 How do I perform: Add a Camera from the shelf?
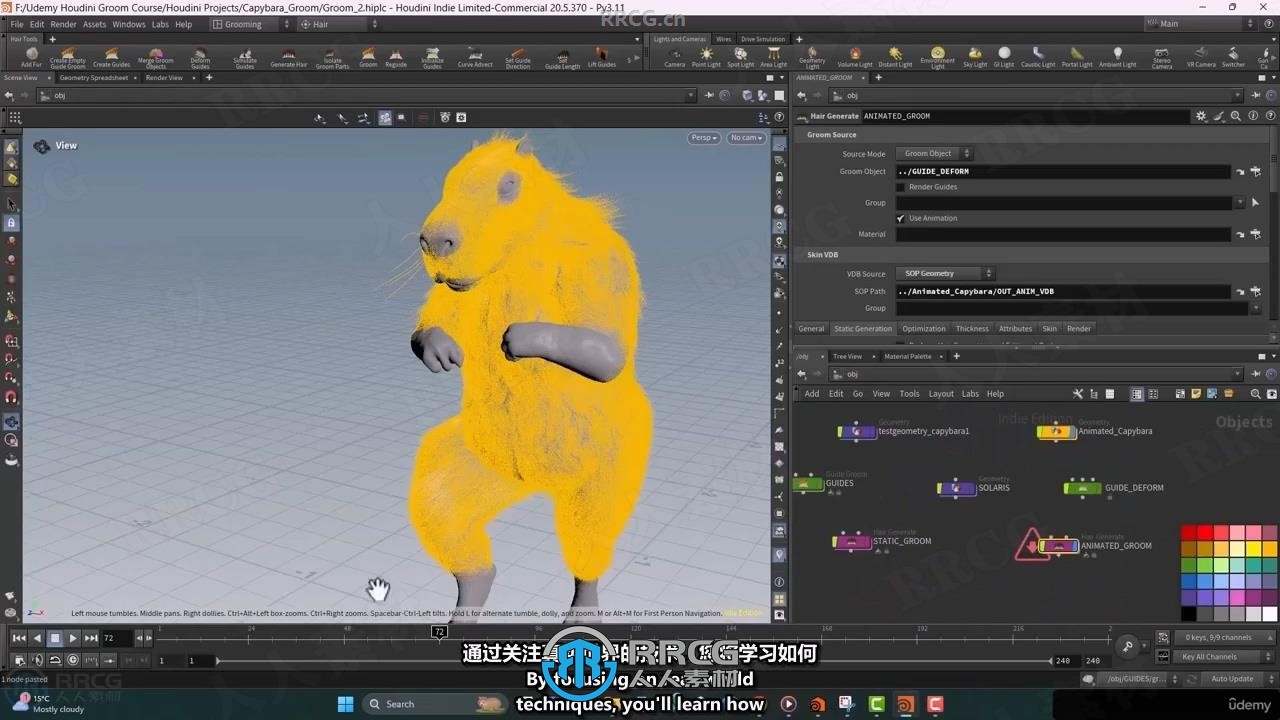coord(675,58)
